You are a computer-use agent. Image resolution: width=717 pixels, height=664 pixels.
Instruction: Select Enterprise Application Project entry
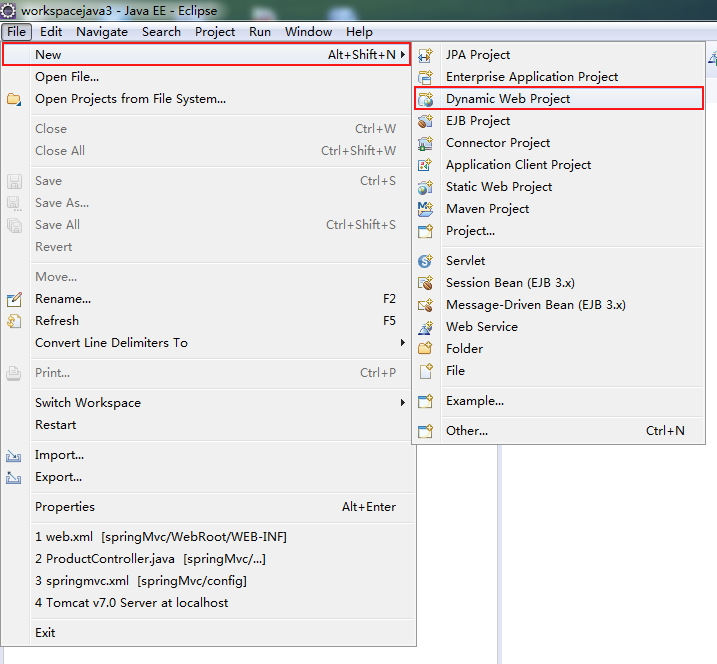(558, 77)
